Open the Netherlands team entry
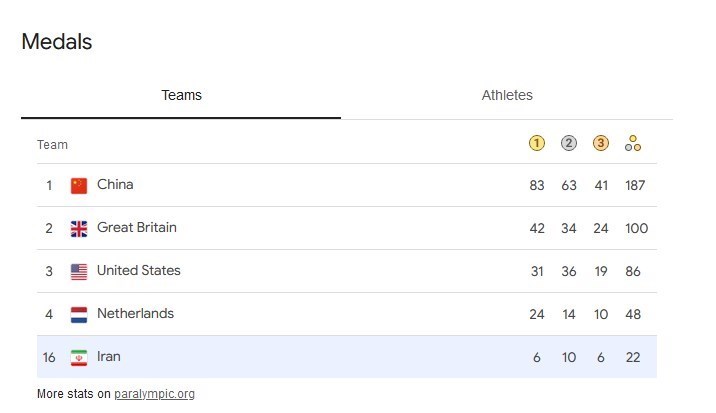716x413 pixels. click(135, 314)
